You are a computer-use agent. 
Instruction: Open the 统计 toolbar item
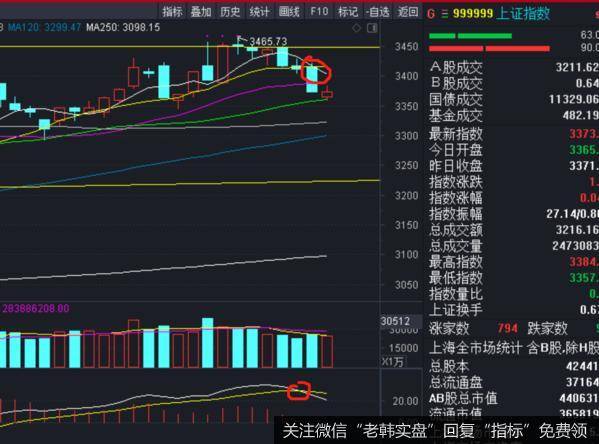point(259,12)
